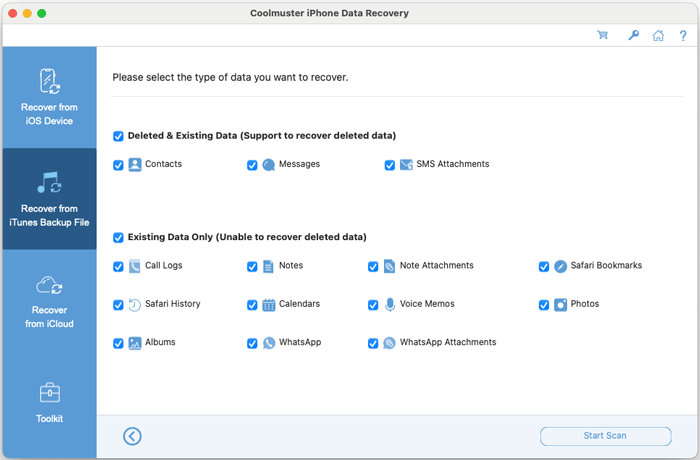Switch to Recover from iOS Device tab
The image size is (700, 460).
(49, 97)
